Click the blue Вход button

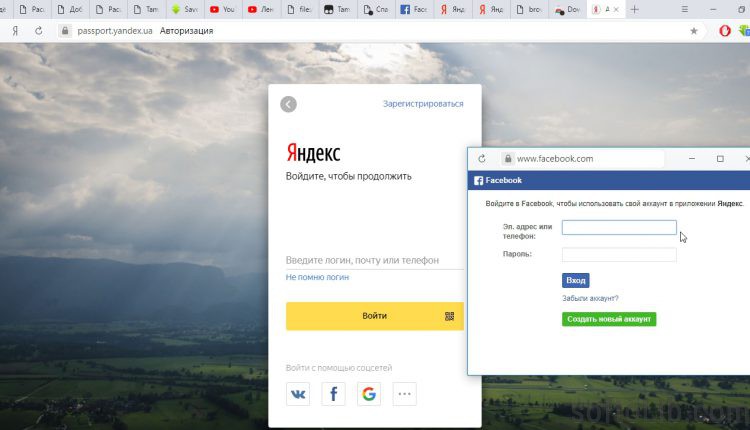[575, 280]
